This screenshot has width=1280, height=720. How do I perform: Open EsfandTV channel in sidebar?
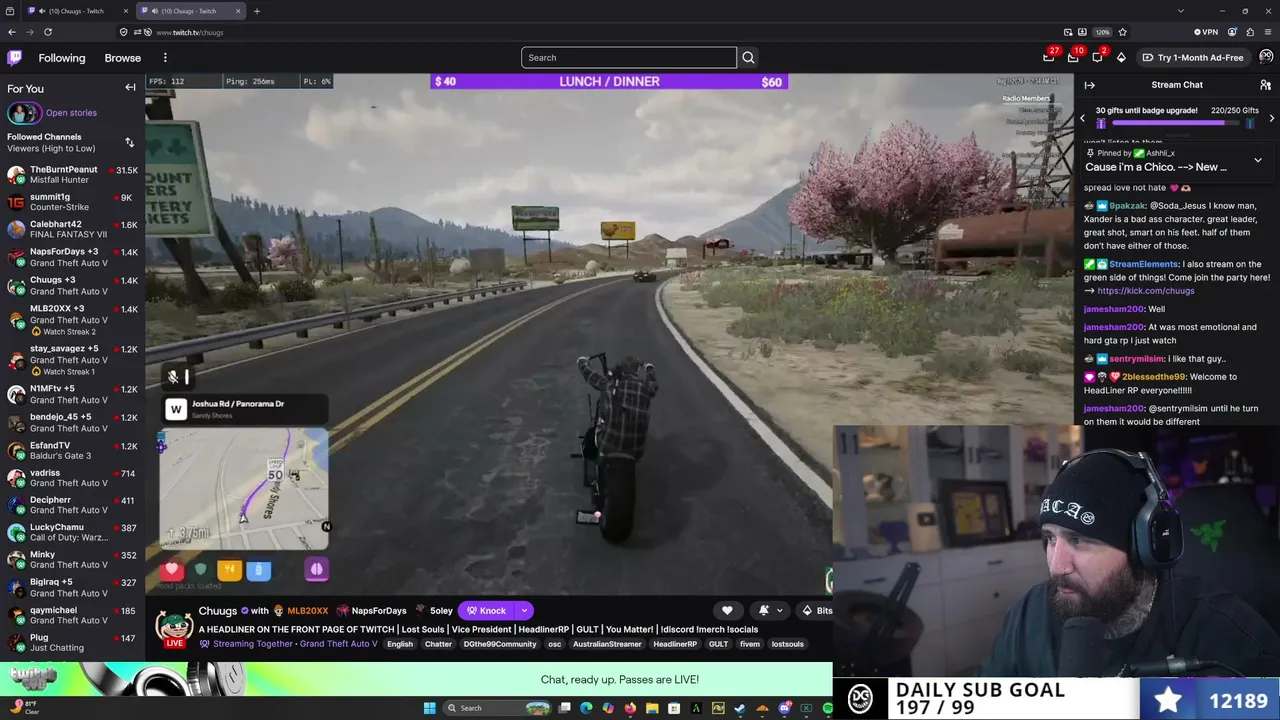(72, 451)
